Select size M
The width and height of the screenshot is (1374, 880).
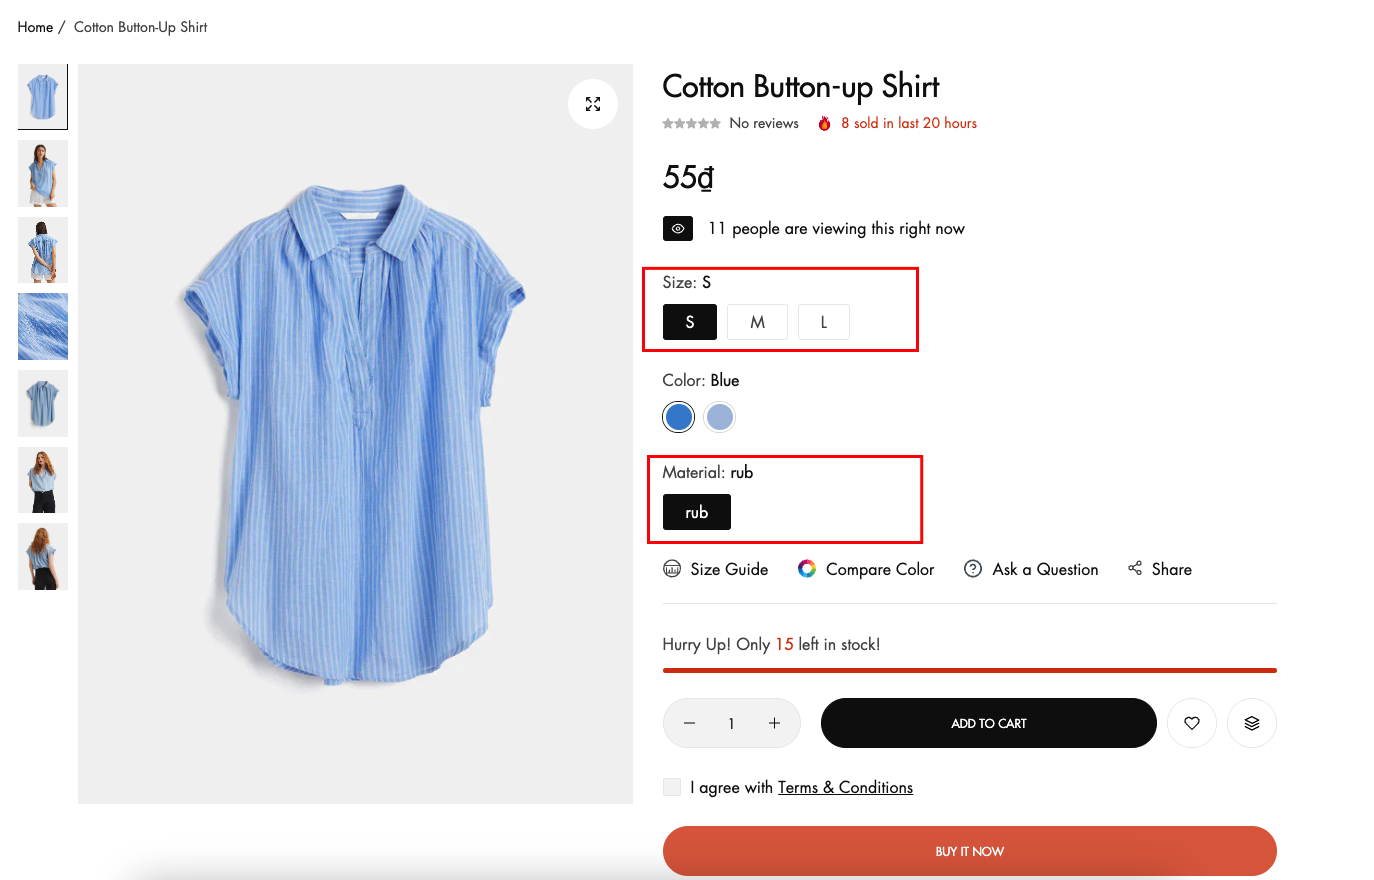point(757,322)
